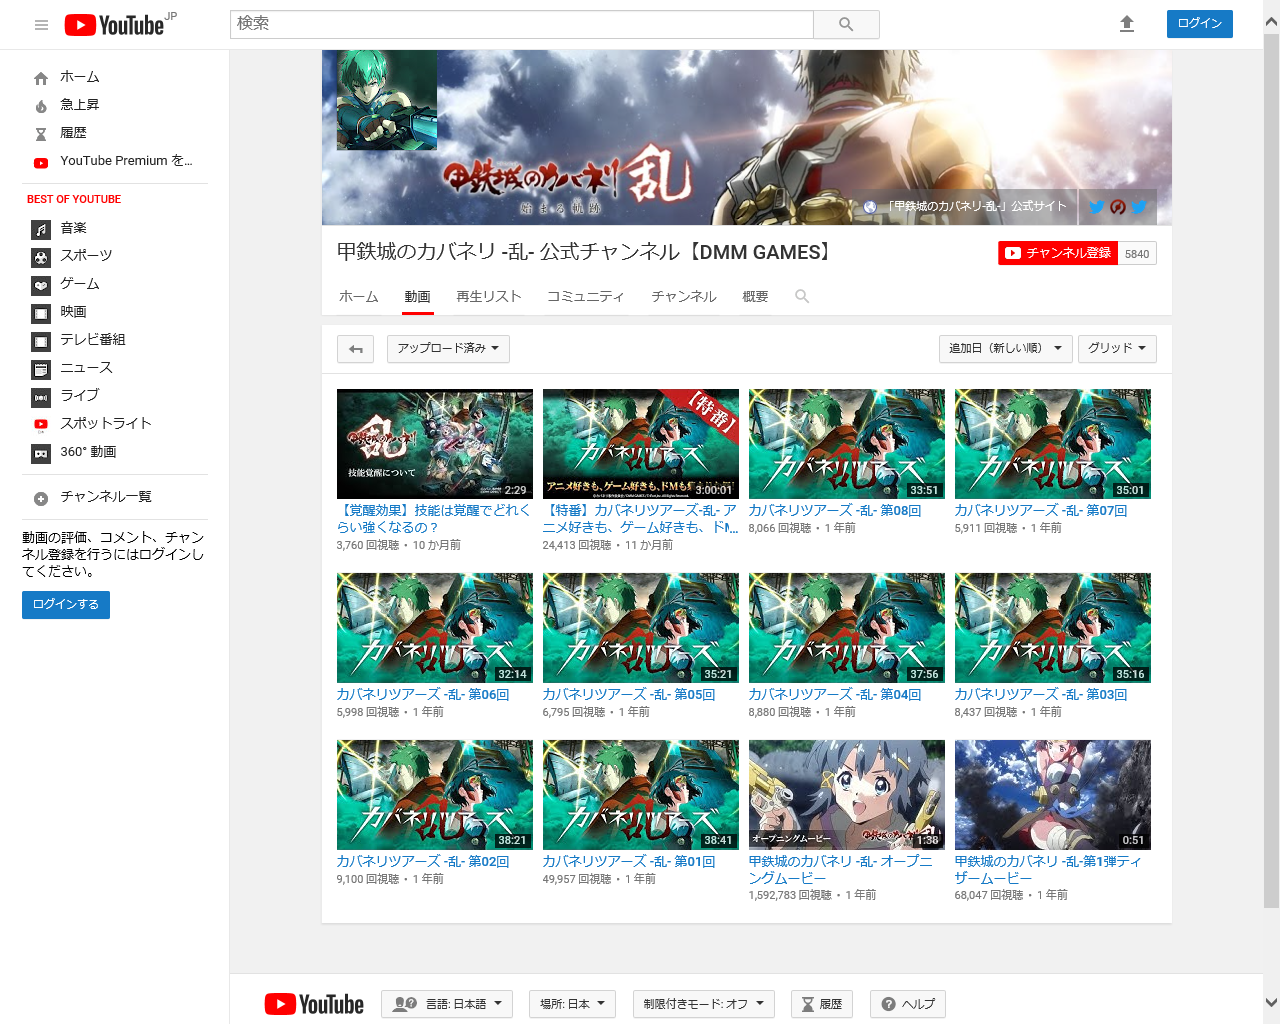1280x1024 pixels.
Task: Click the upload video icon
Action: coord(1127,24)
